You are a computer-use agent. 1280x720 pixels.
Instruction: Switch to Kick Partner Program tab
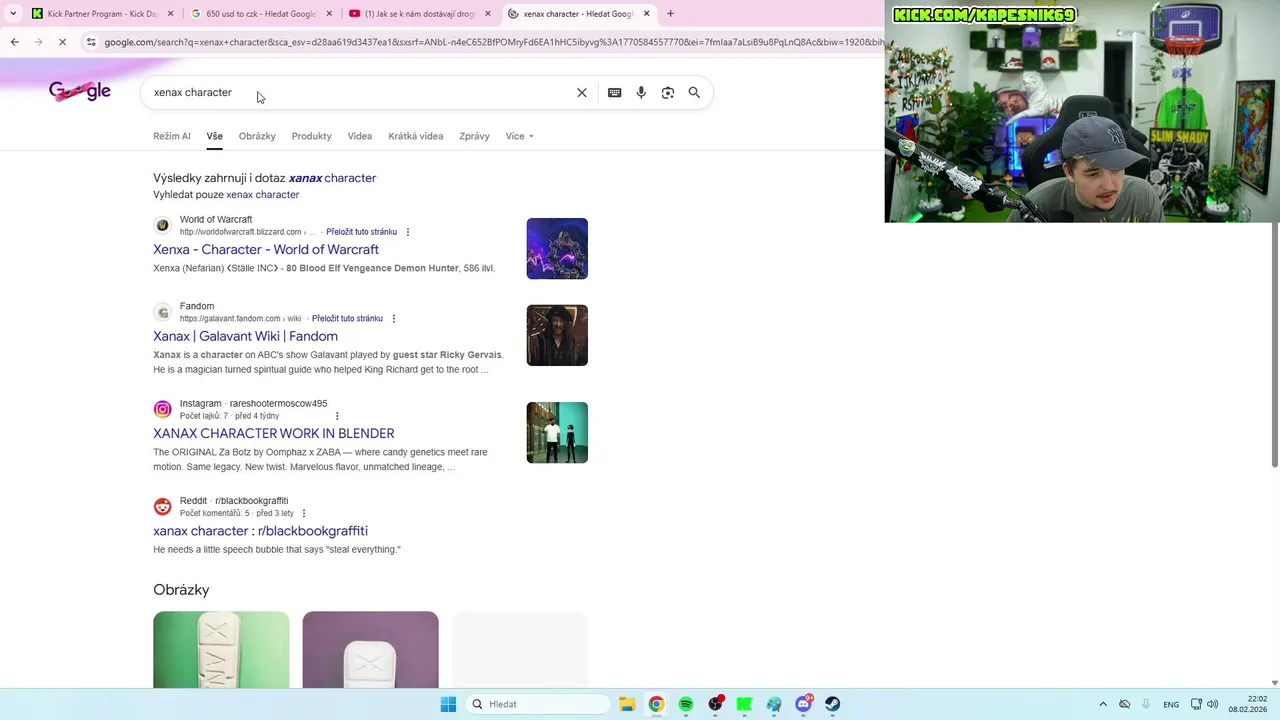102,14
